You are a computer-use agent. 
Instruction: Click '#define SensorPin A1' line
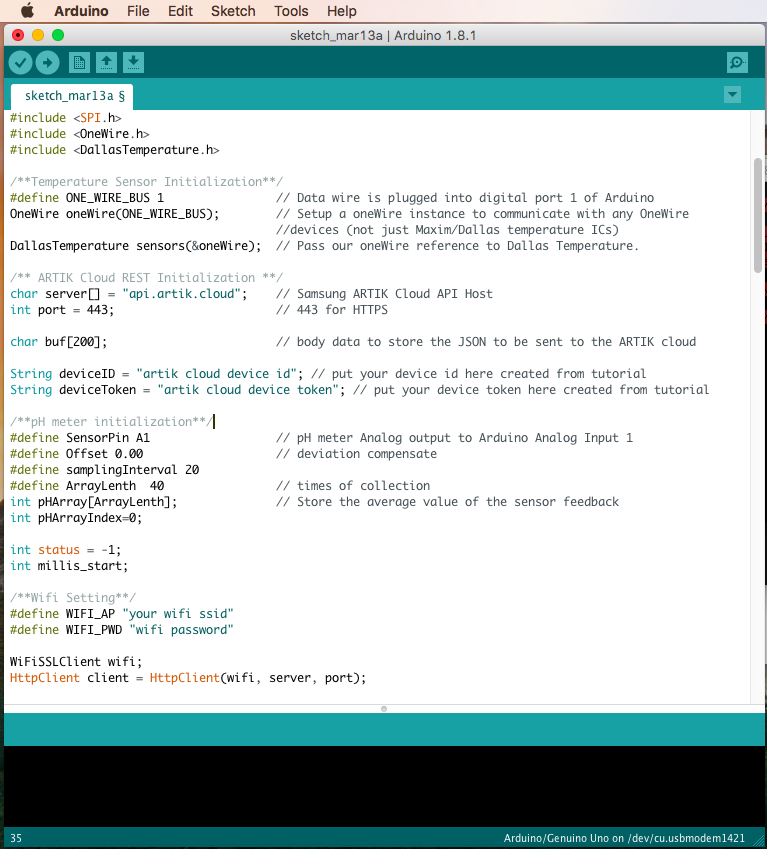[80, 437]
